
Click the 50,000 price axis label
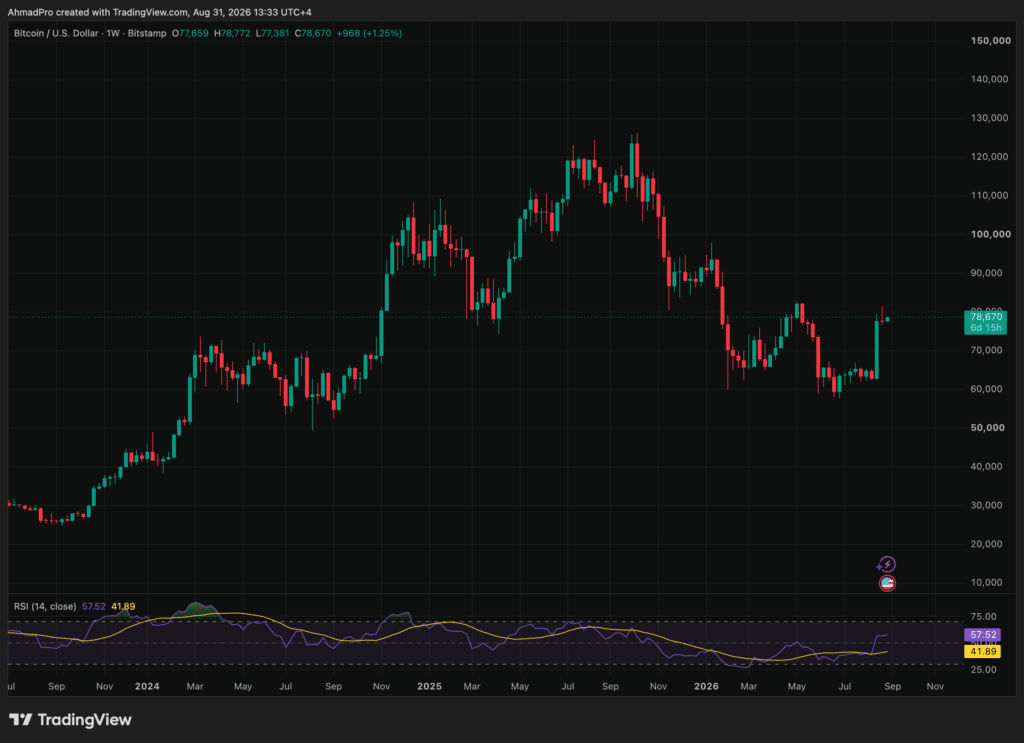pyautogui.click(x=987, y=428)
